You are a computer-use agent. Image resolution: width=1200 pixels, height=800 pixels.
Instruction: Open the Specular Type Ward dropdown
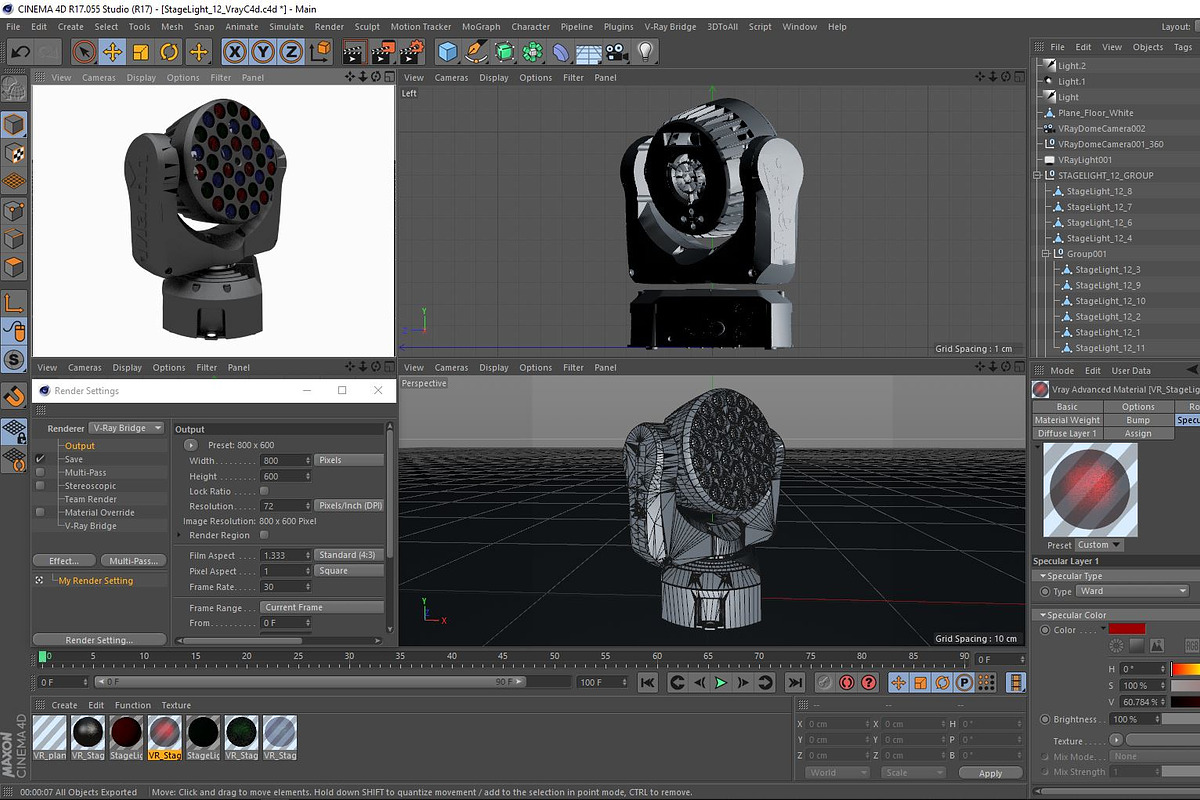click(x=1132, y=591)
